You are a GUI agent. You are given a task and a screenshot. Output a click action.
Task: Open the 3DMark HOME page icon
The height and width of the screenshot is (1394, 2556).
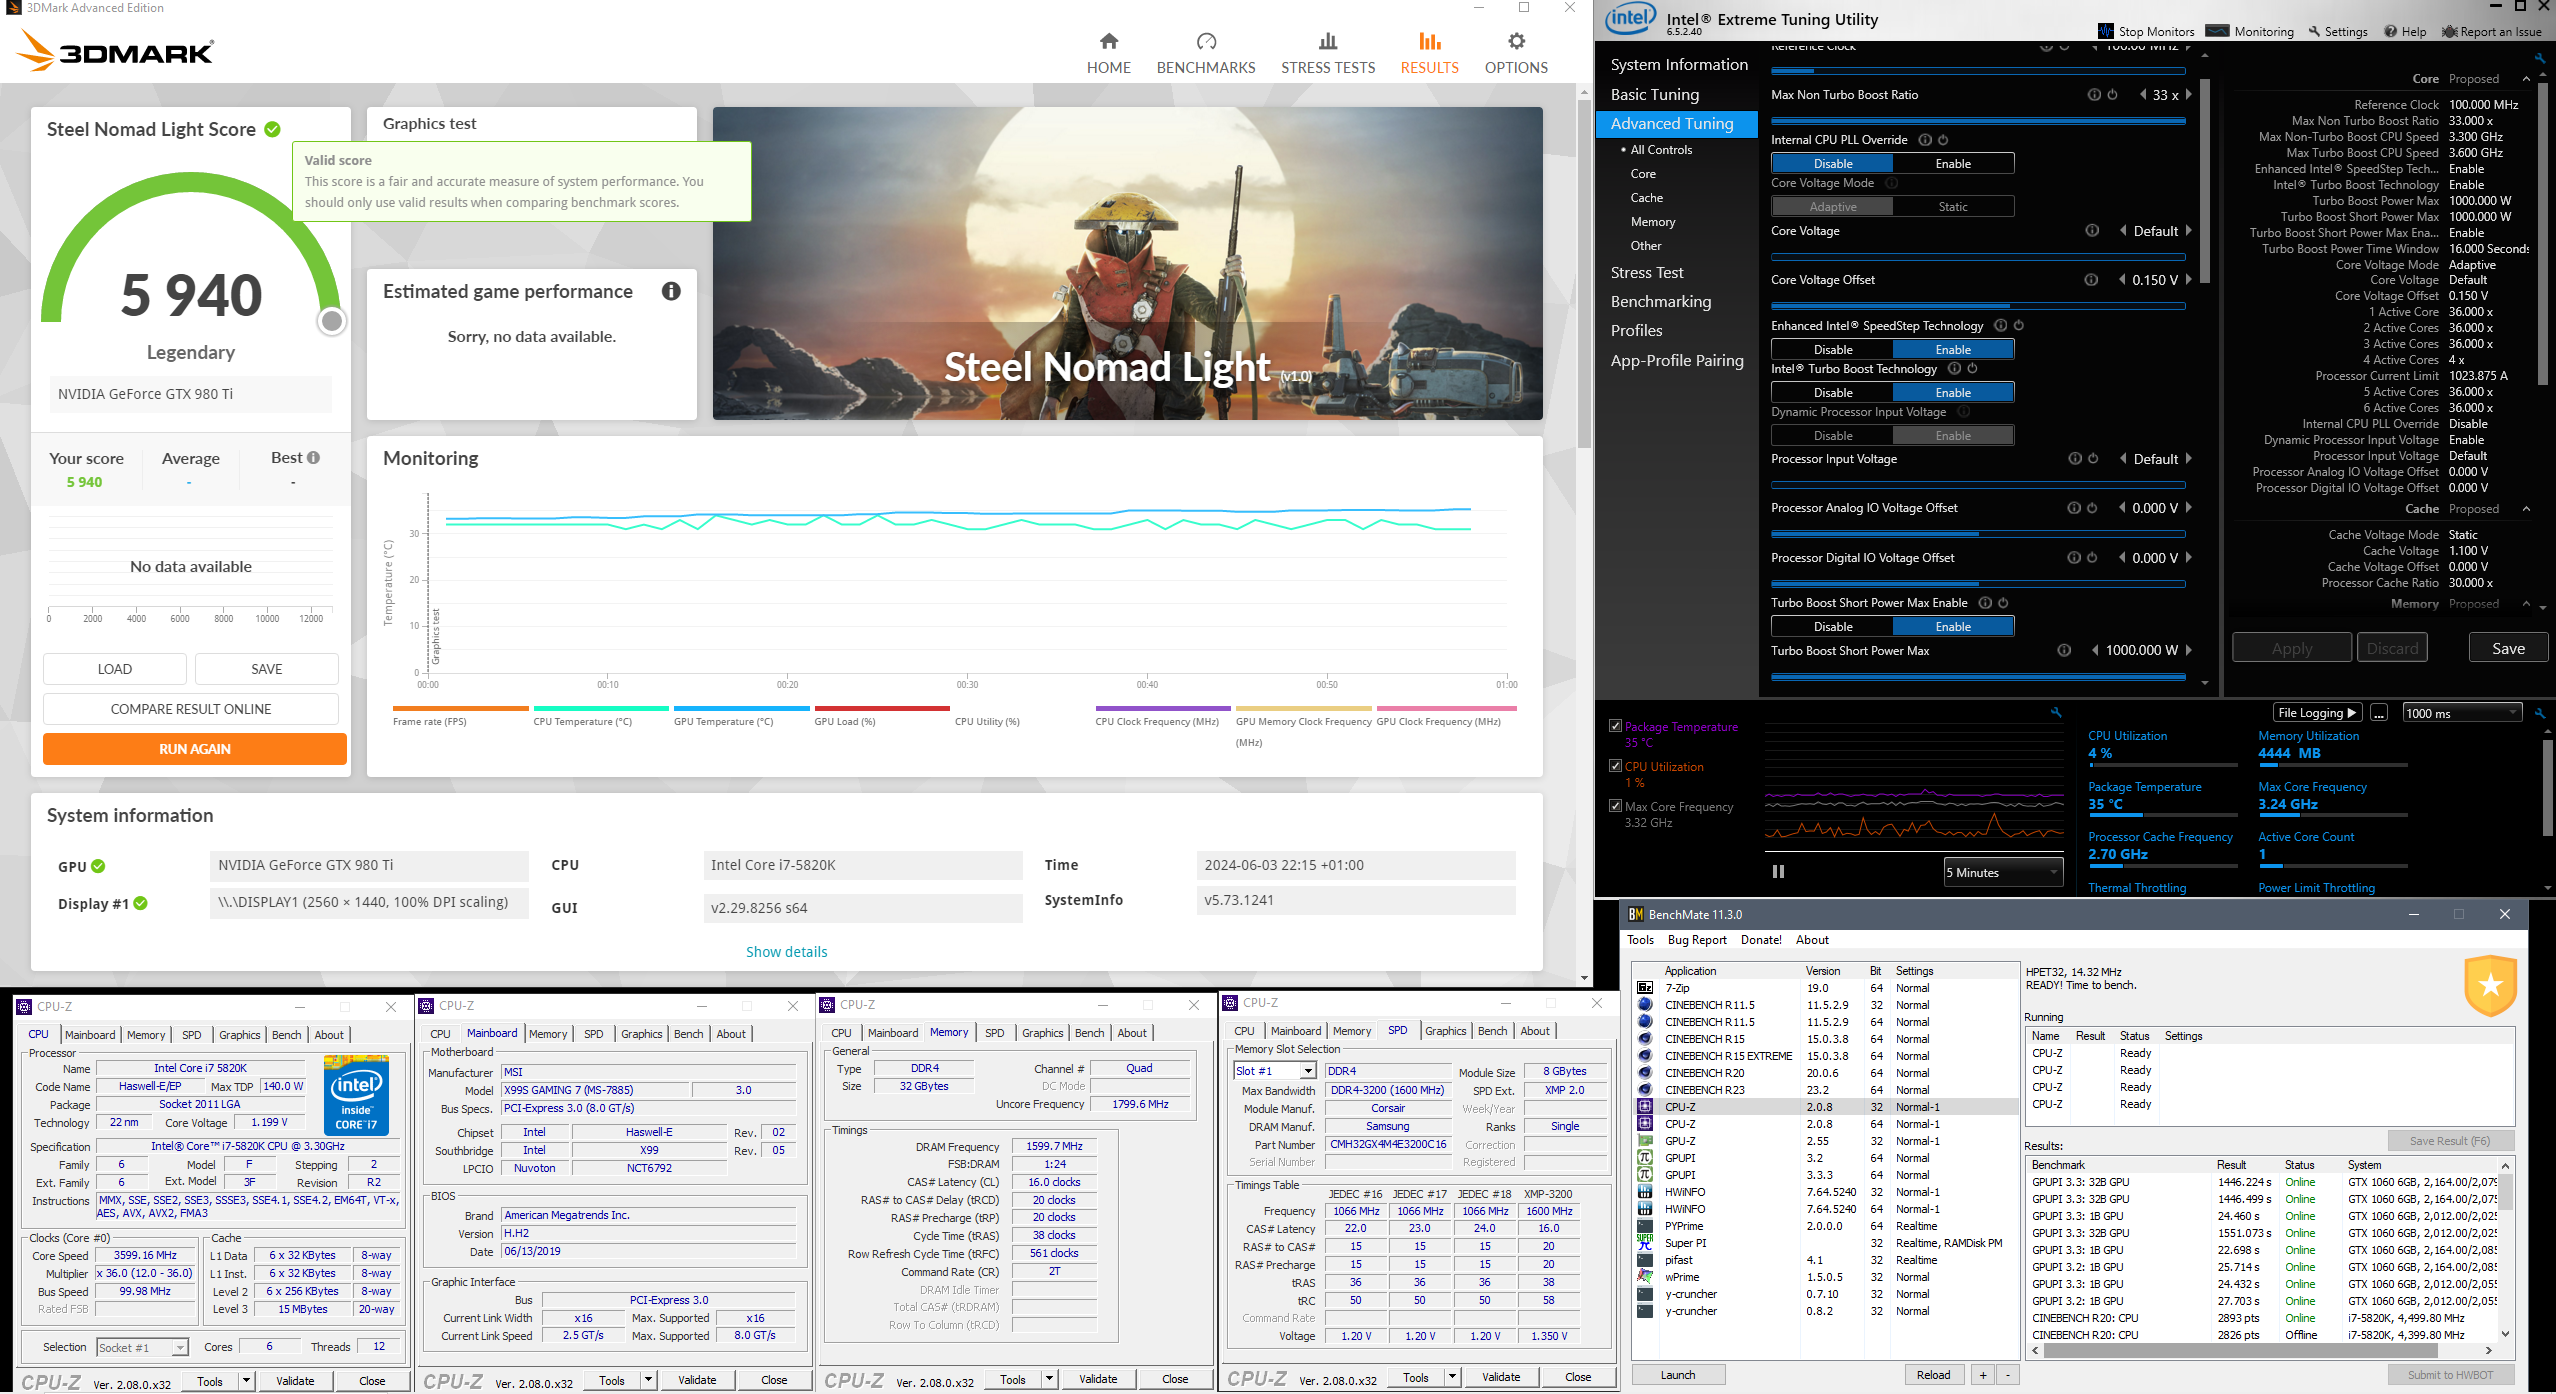click(x=1108, y=41)
